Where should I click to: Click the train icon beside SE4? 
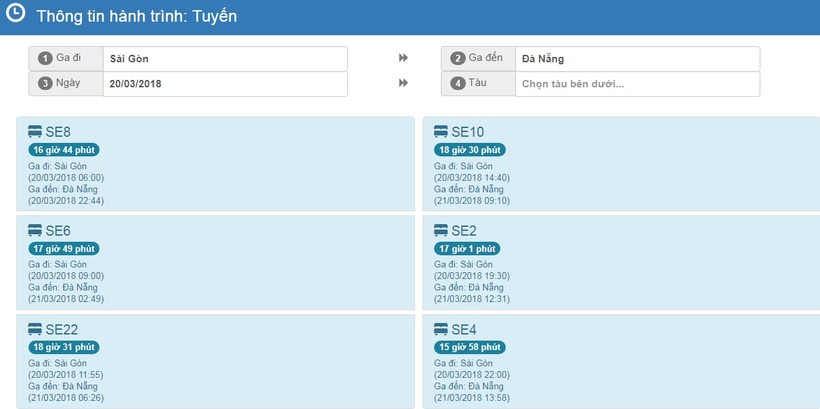click(441, 329)
